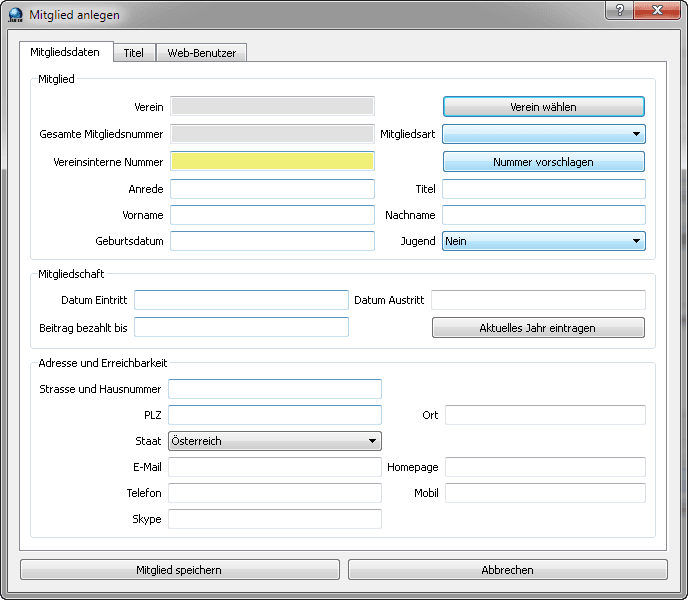
Task: Focus the Nachname field
Action: 544,215
